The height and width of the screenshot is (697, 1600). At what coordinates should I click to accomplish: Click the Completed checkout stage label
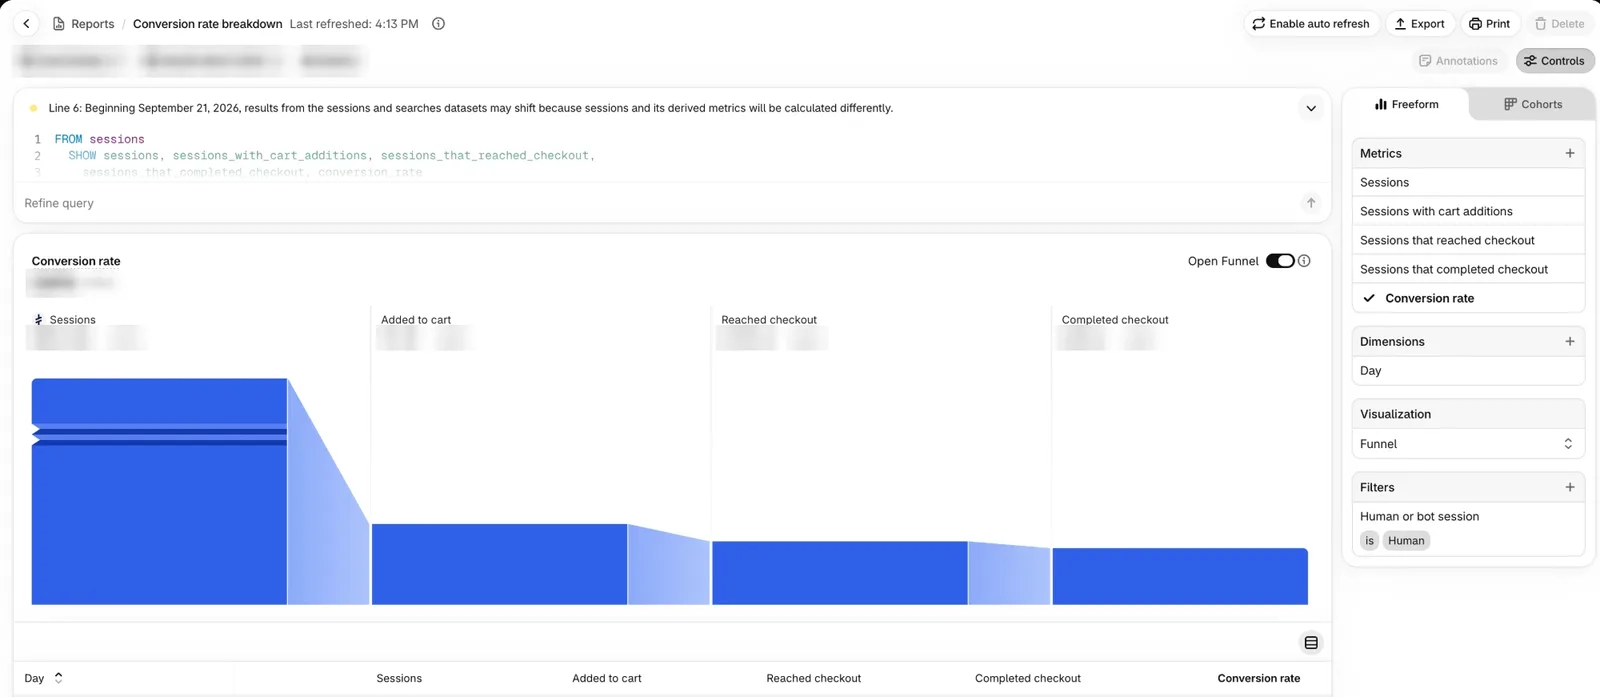tap(1115, 320)
